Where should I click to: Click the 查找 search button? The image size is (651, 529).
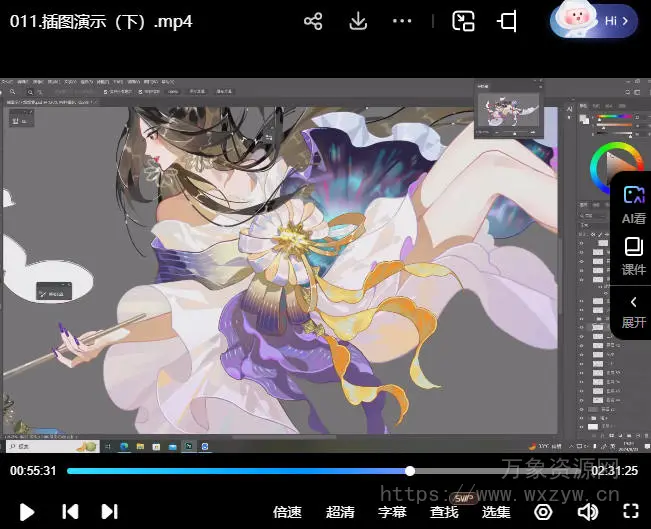click(444, 512)
